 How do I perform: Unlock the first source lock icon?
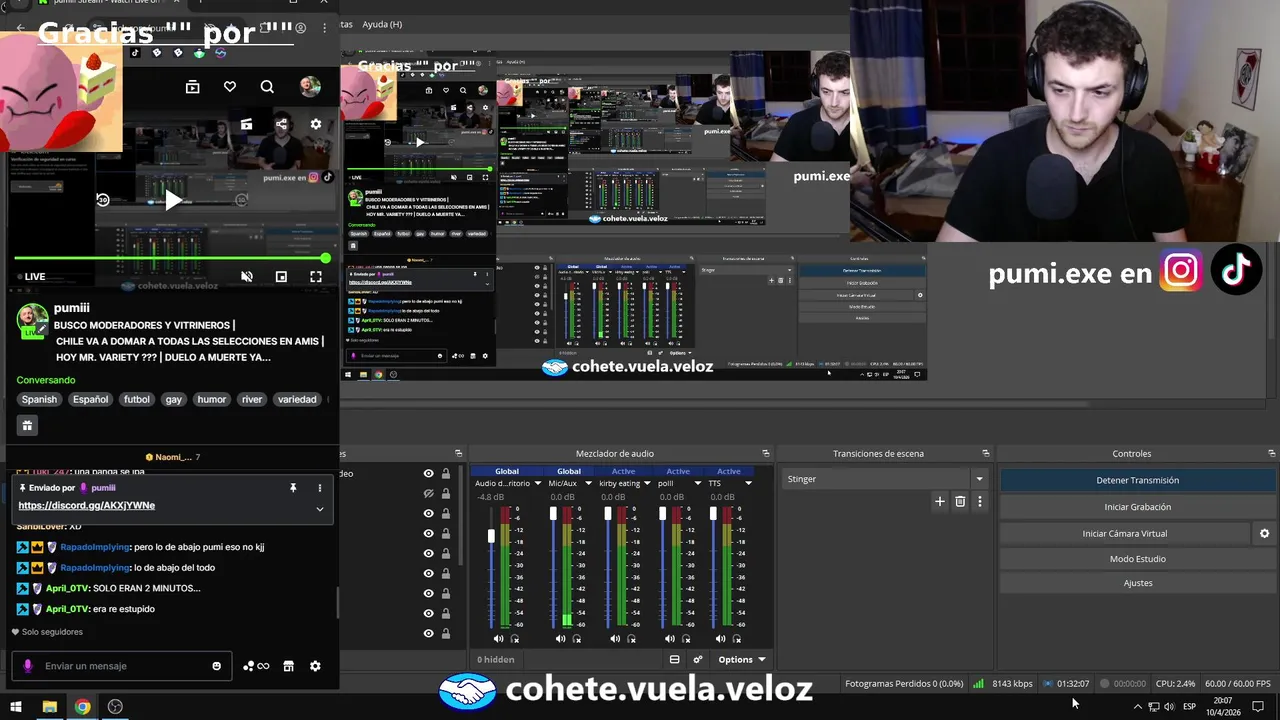tap(445, 474)
